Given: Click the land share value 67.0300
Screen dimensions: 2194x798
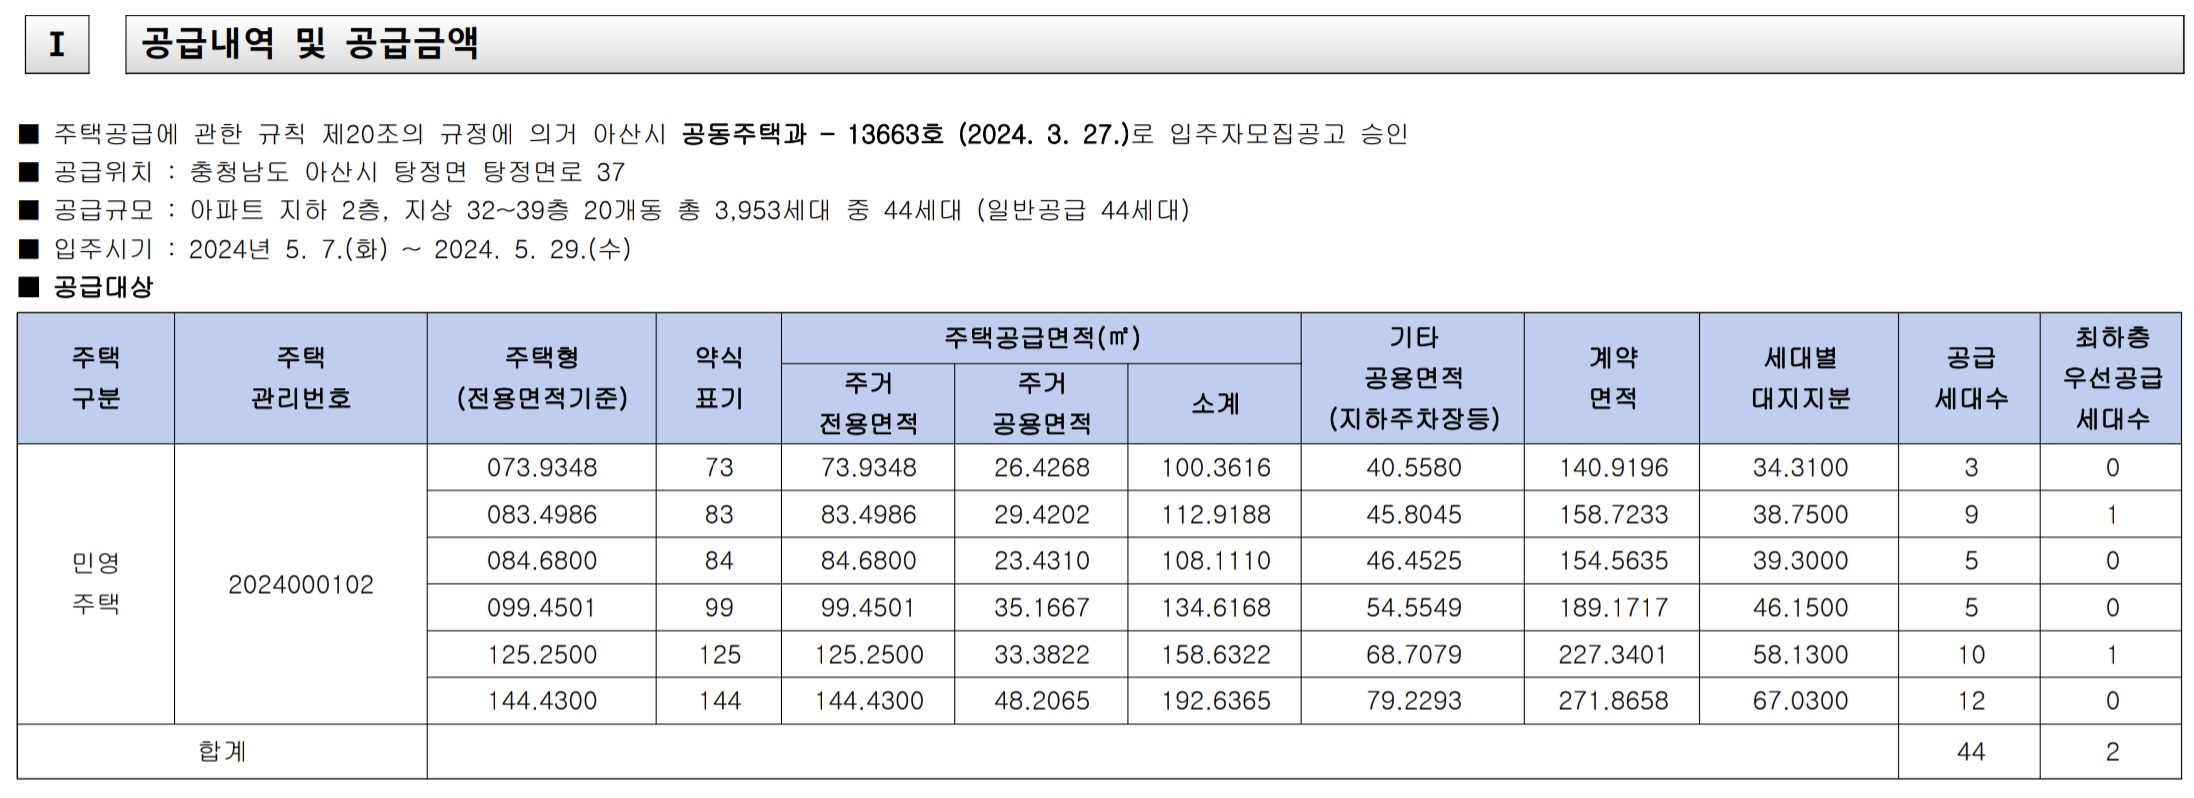Looking at the screenshot, I should point(1800,701).
